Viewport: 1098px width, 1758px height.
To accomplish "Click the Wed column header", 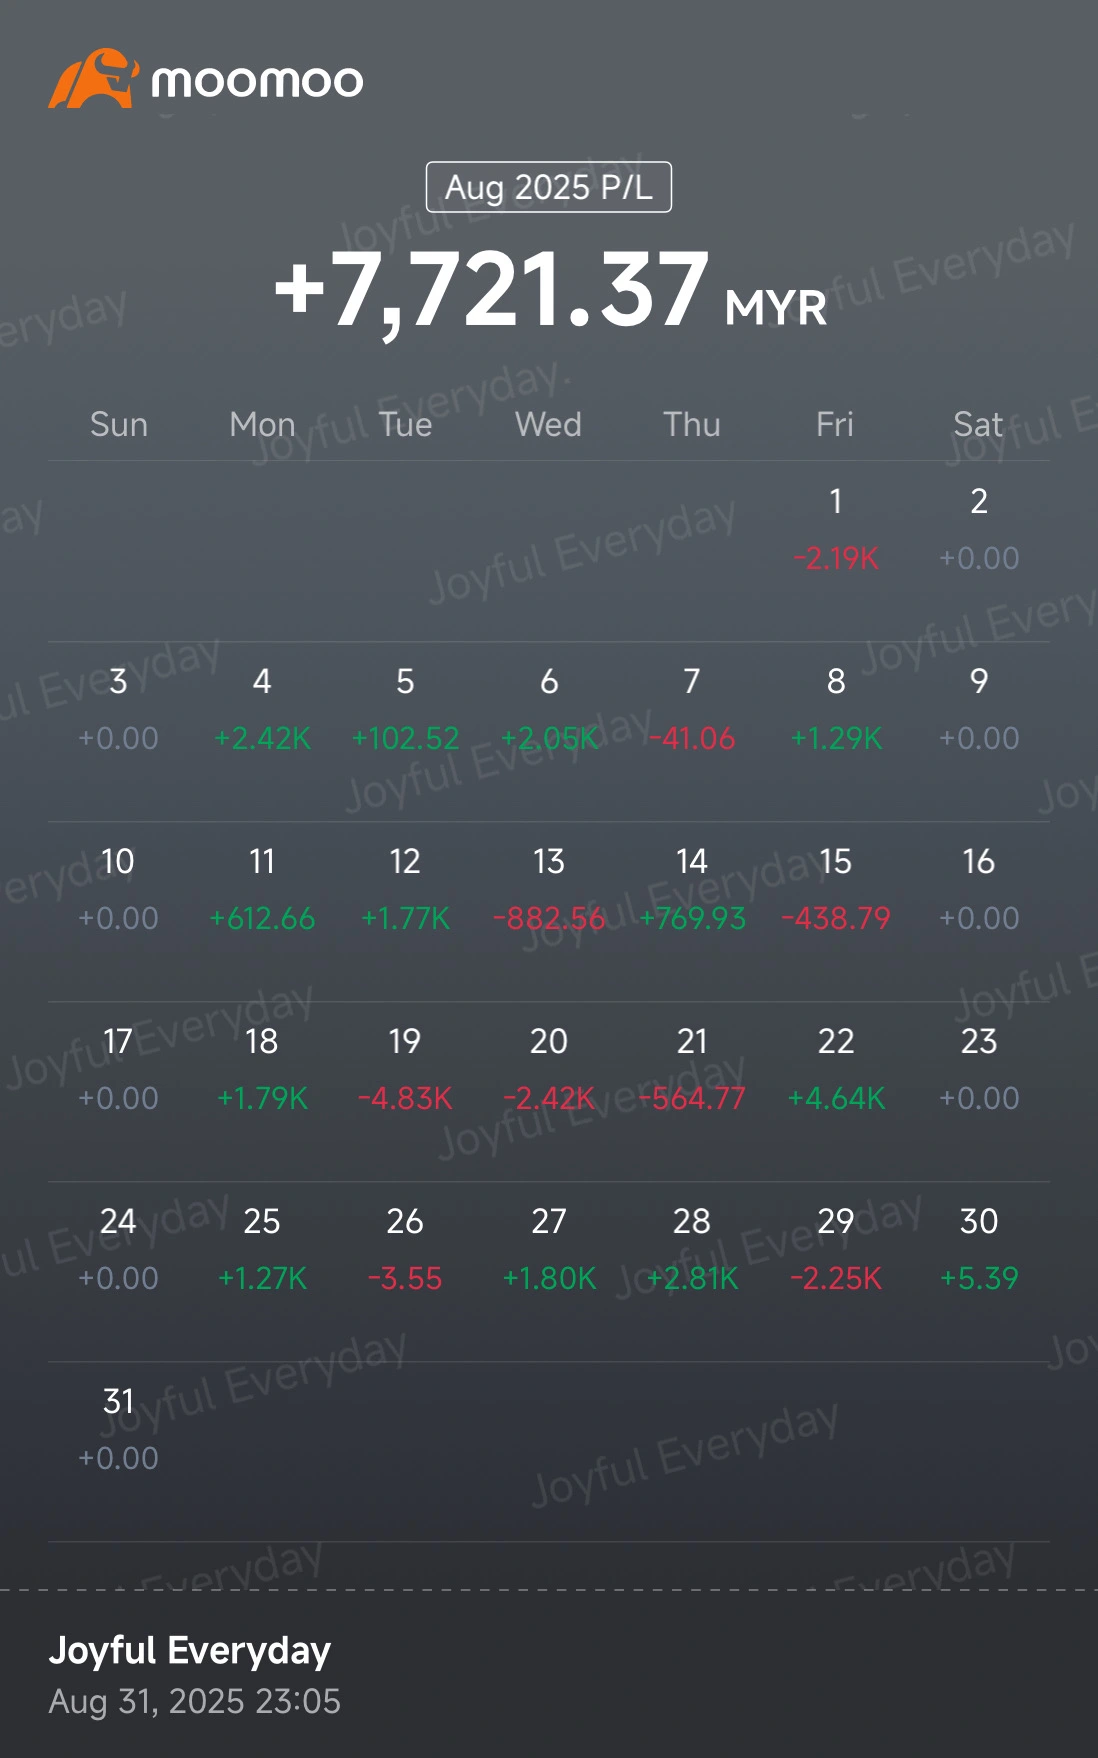I will (x=548, y=424).
